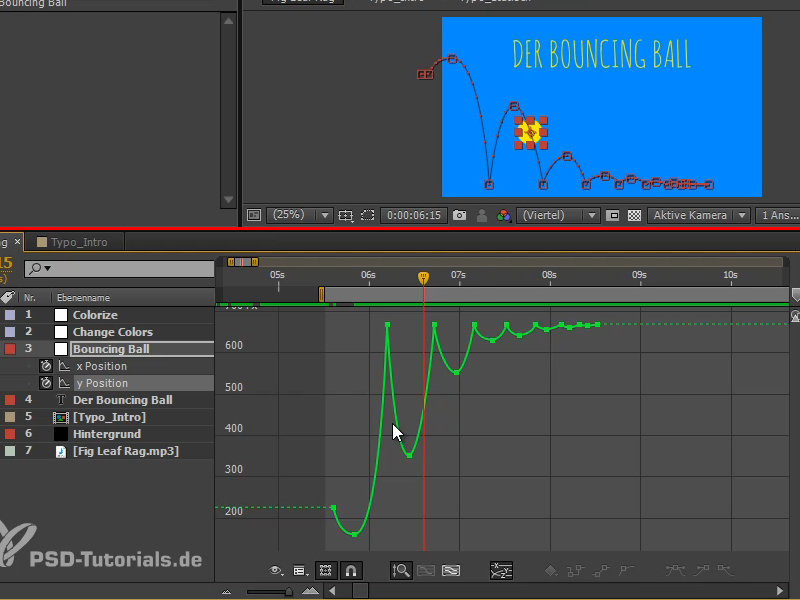Click the current time indicator on the ruler

[423, 277]
